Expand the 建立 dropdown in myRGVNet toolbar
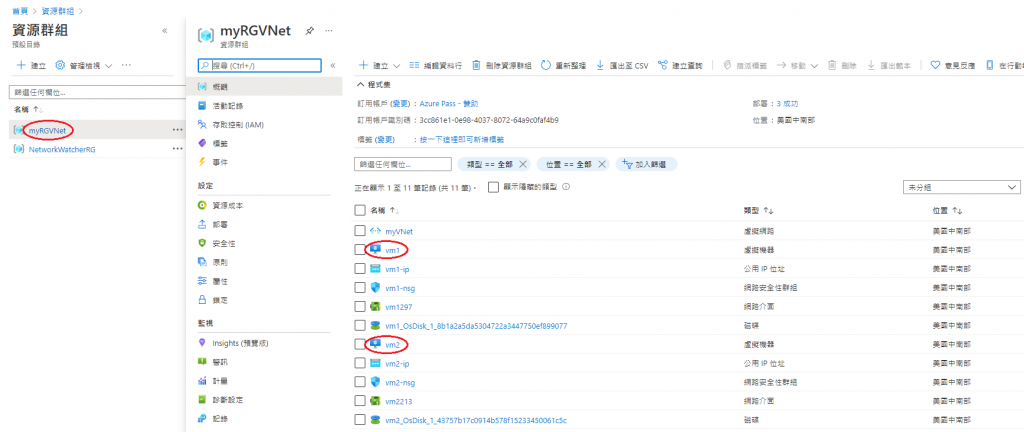The image size is (1024, 432). [x=396, y=66]
